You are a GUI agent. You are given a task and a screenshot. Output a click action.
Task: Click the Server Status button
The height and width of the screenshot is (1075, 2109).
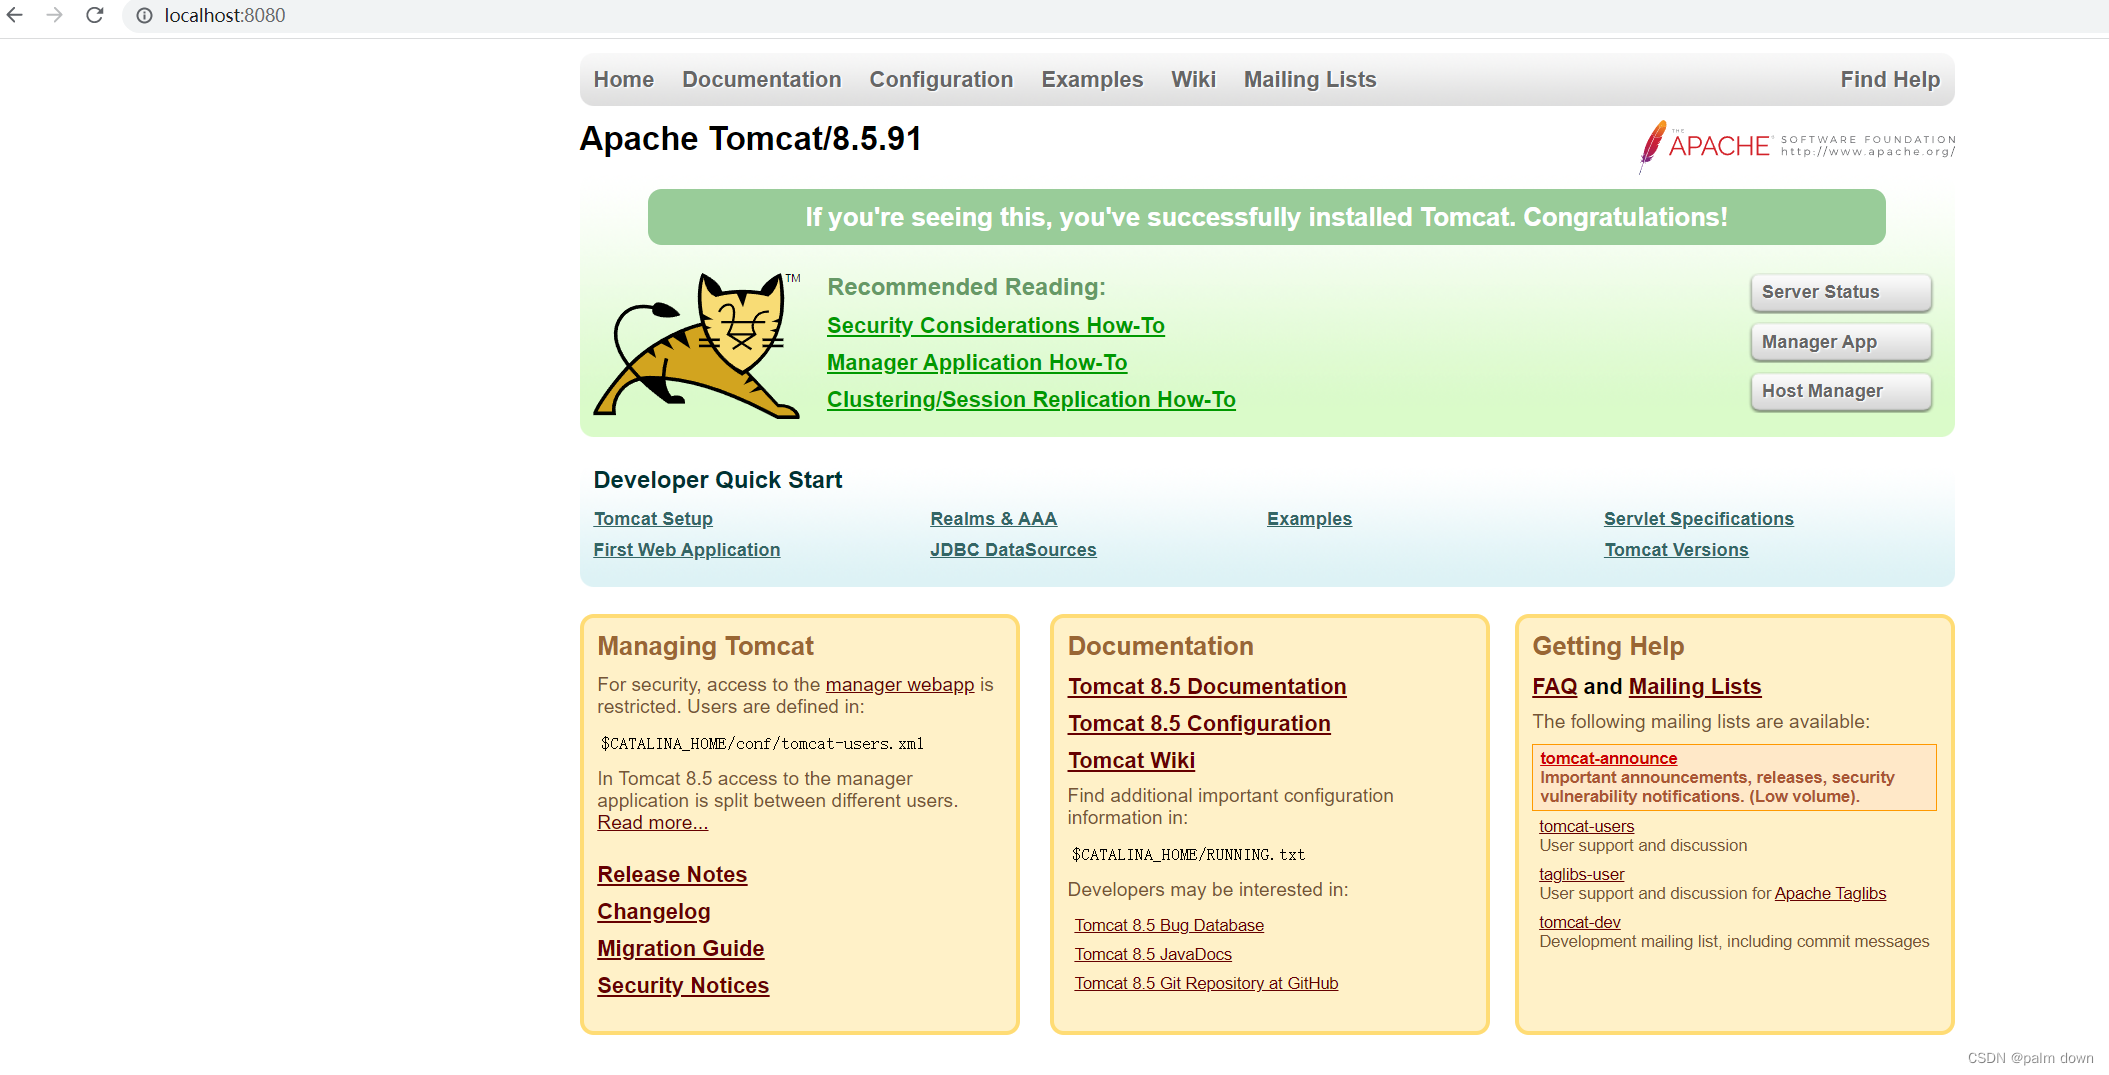point(1841,292)
